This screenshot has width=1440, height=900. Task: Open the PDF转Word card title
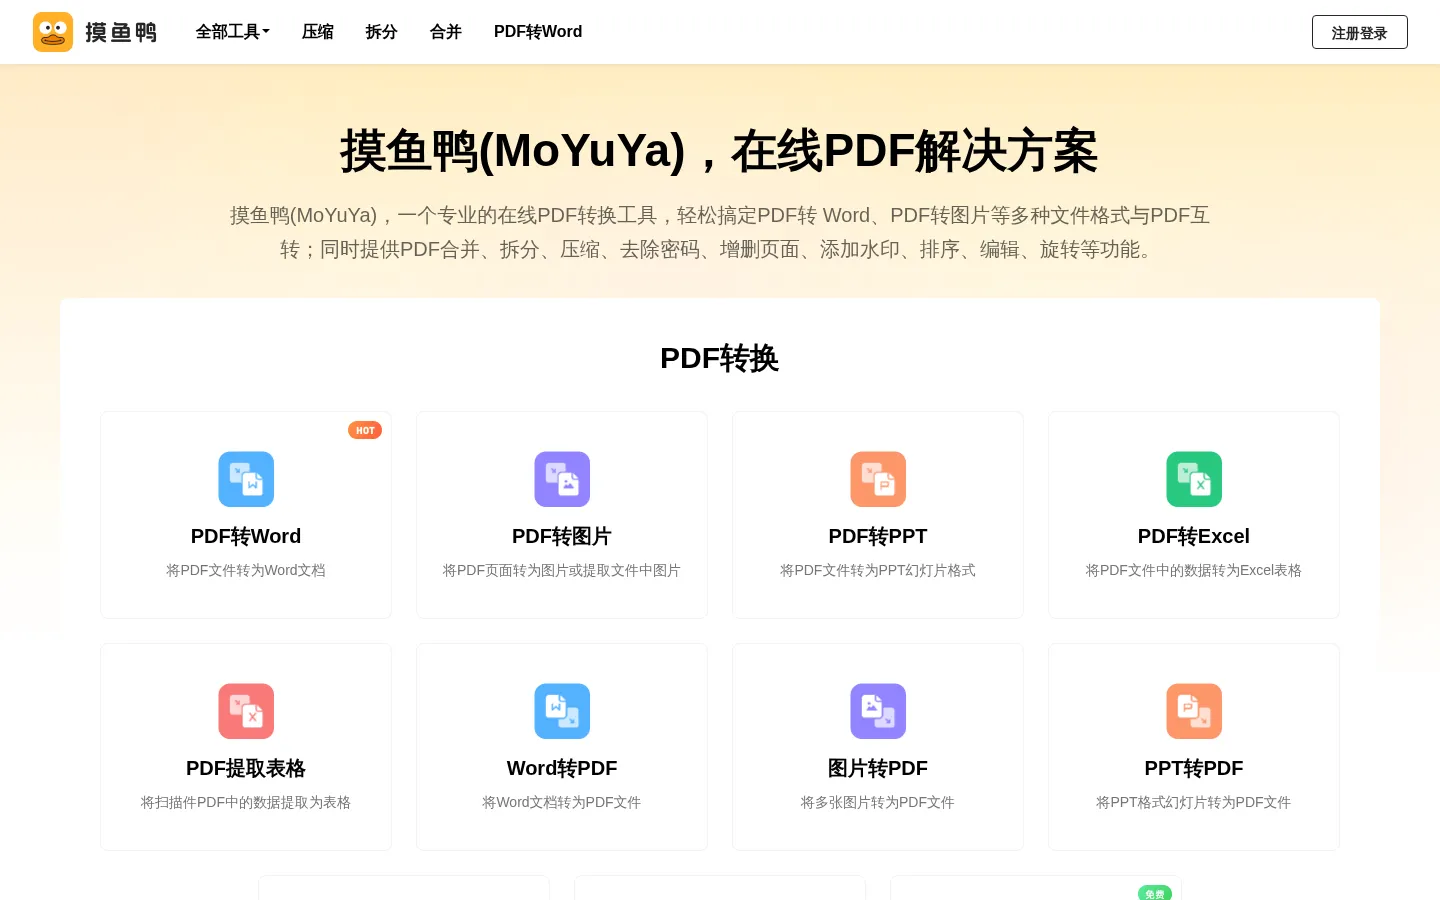tap(246, 536)
